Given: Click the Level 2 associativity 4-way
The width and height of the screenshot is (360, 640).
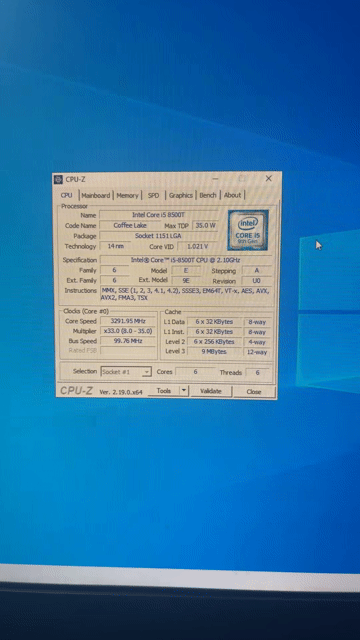Looking at the screenshot, I should tap(257, 342).
